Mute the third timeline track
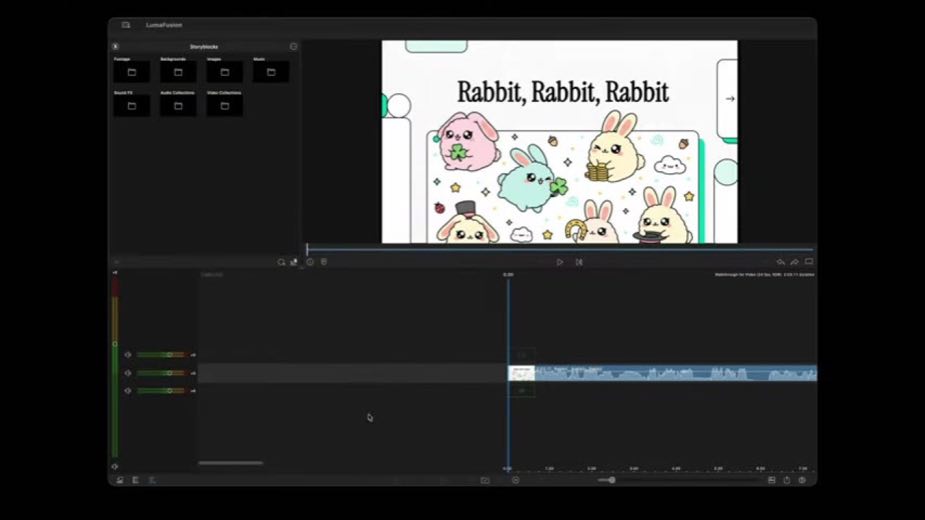The width and height of the screenshot is (925, 520). point(128,391)
